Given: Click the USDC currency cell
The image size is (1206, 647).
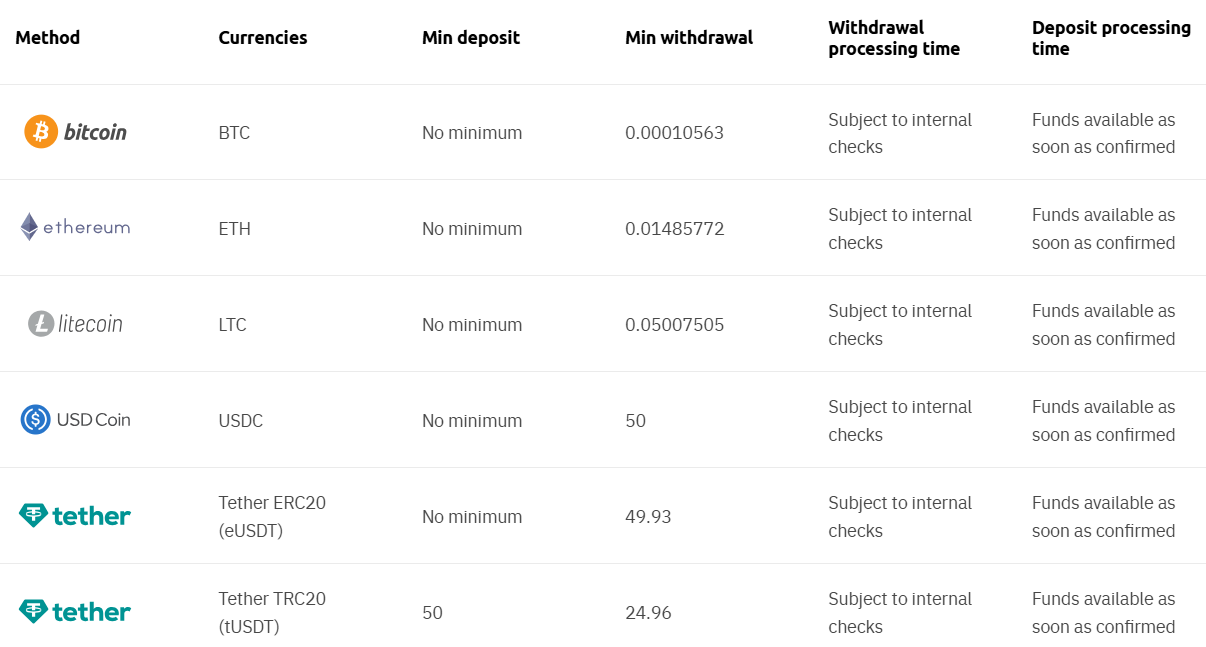Looking at the screenshot, I should point(241,421).
